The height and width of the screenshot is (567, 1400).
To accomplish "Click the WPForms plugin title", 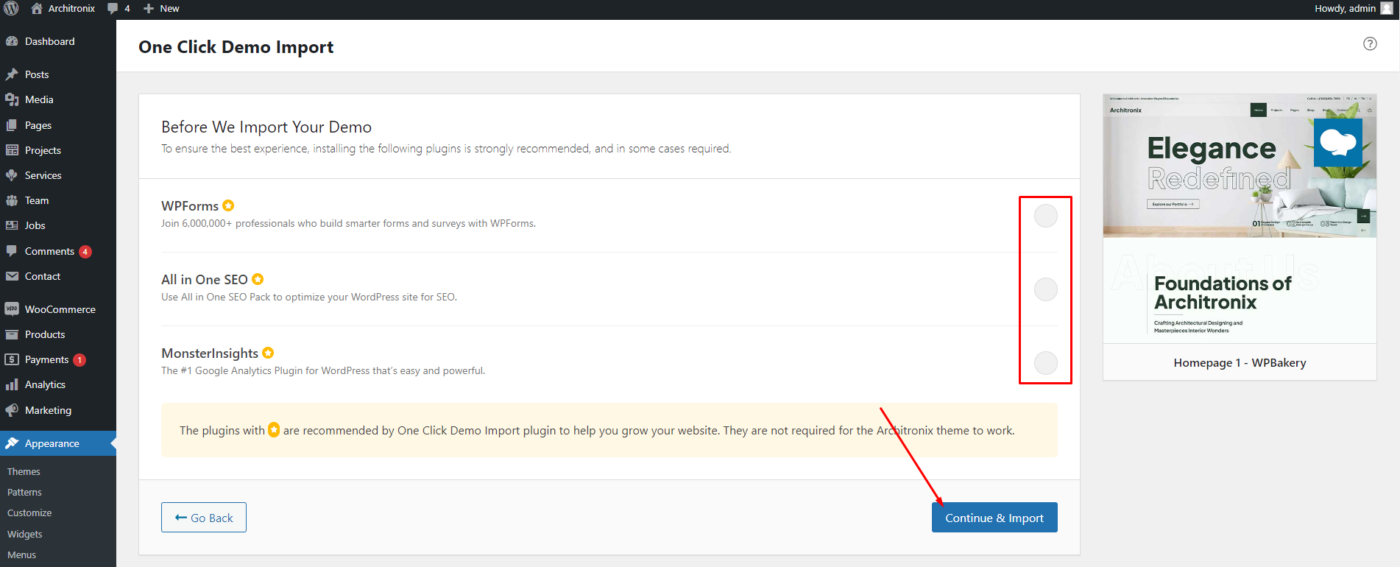I will click(190, 206).
